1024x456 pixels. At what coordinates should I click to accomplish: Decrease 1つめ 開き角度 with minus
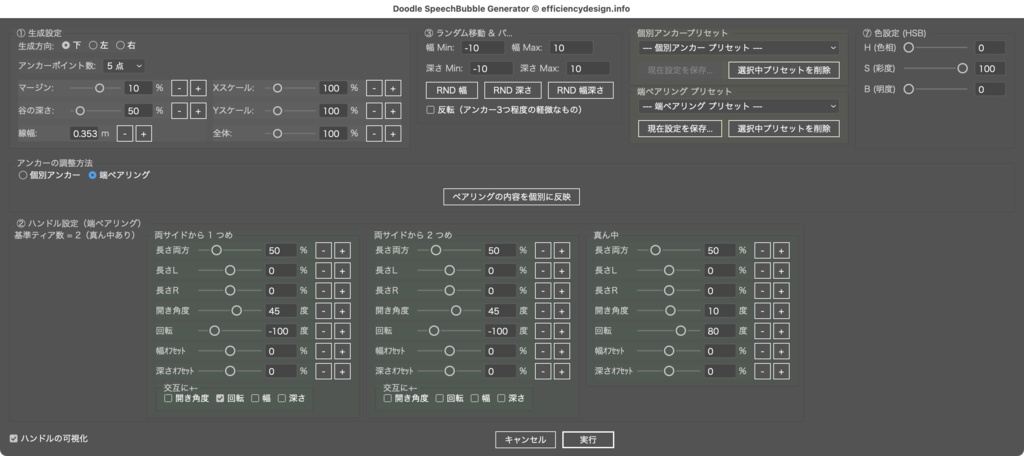[x=323, y=311]
